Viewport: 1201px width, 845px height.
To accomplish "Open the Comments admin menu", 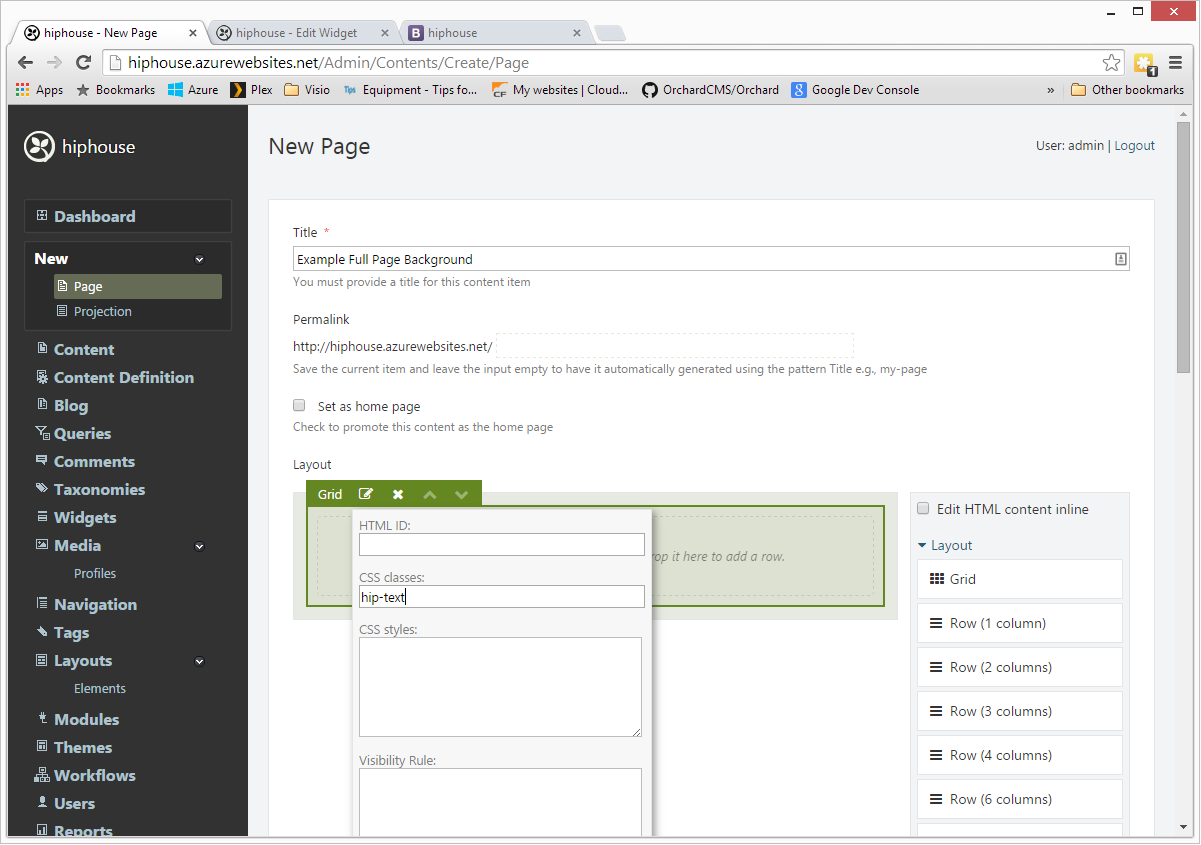I will point(94,461).
